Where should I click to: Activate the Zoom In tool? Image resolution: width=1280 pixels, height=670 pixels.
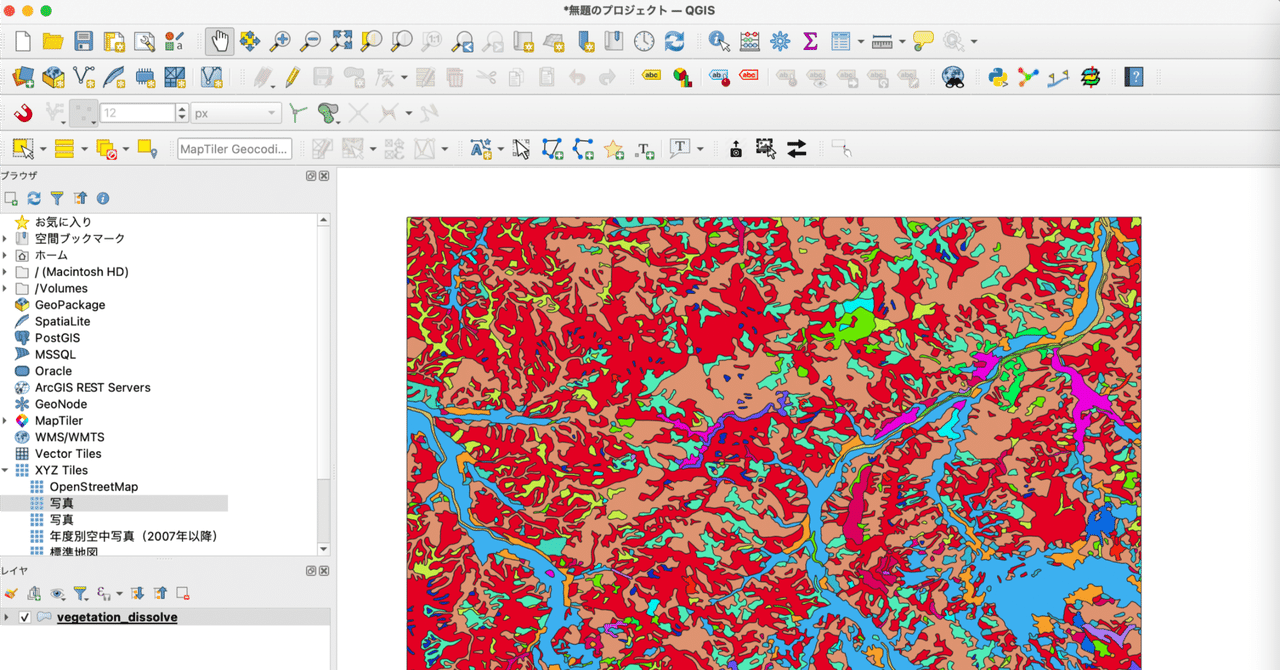click(280, 41)
